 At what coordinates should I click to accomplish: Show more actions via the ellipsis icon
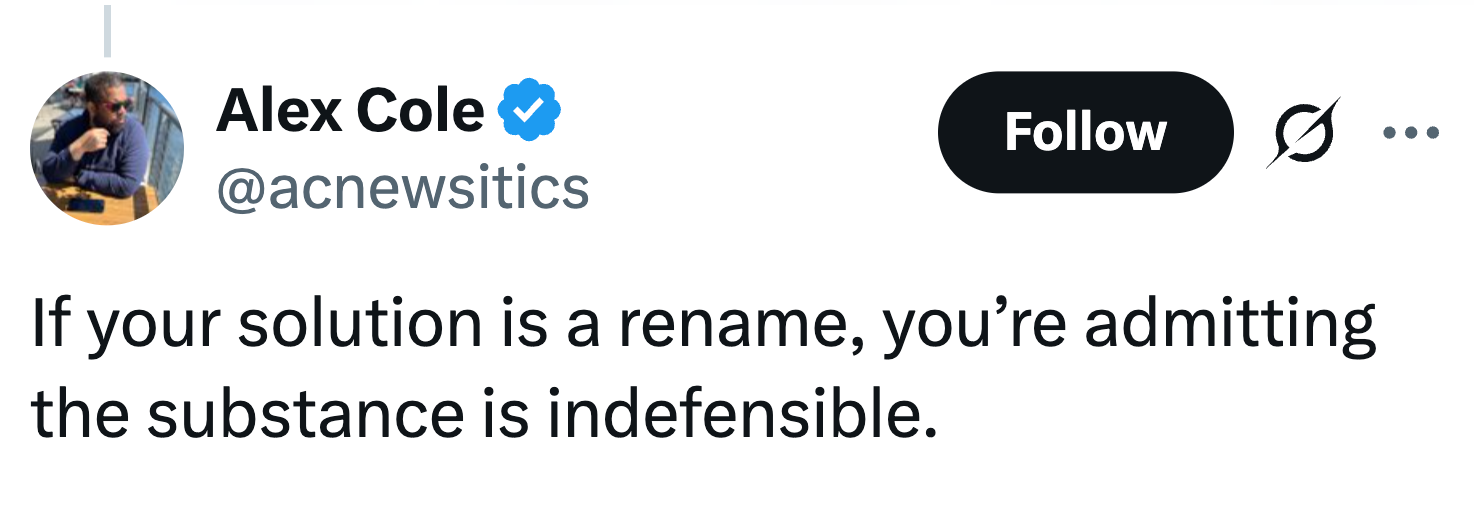[x=1411, y=132]
